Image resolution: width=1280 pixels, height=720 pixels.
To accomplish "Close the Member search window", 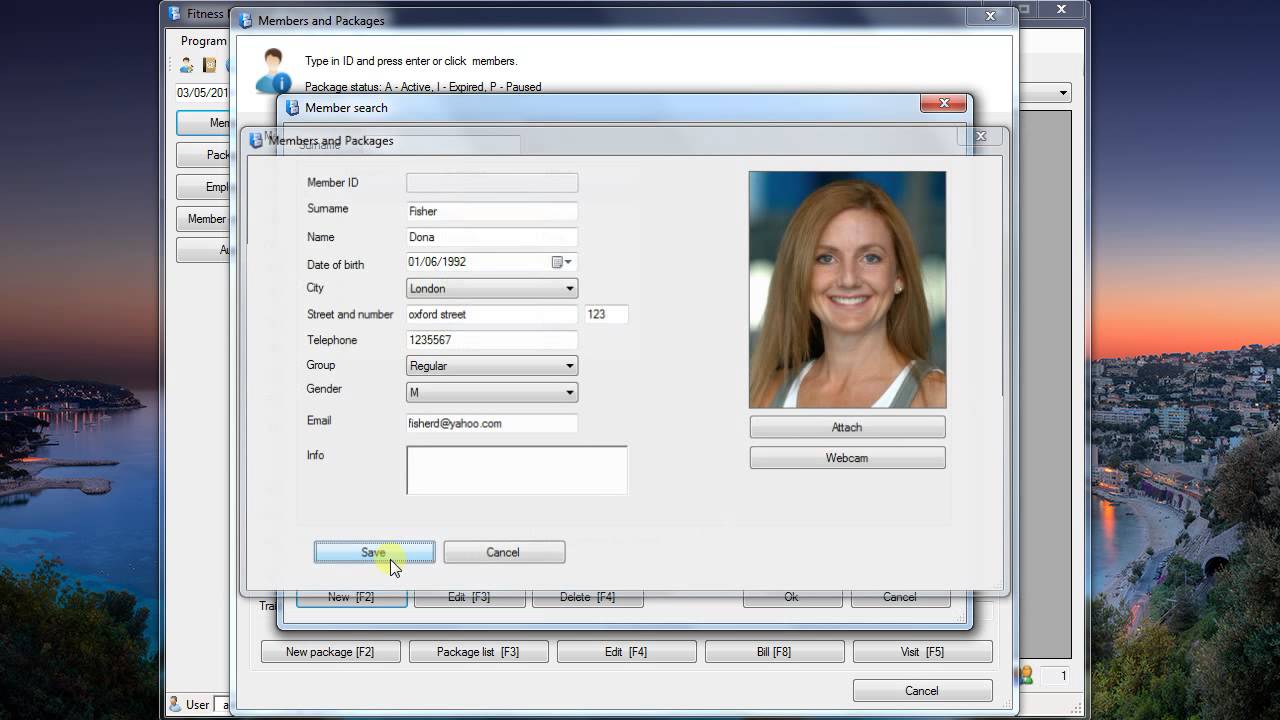I will [x=944, y=103].
